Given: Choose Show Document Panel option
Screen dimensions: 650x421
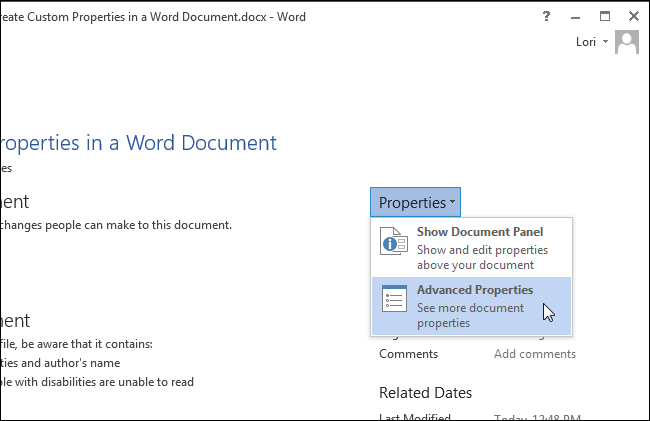Looking at the screenshot, I should pyautogui.click(x=471, y=248).
